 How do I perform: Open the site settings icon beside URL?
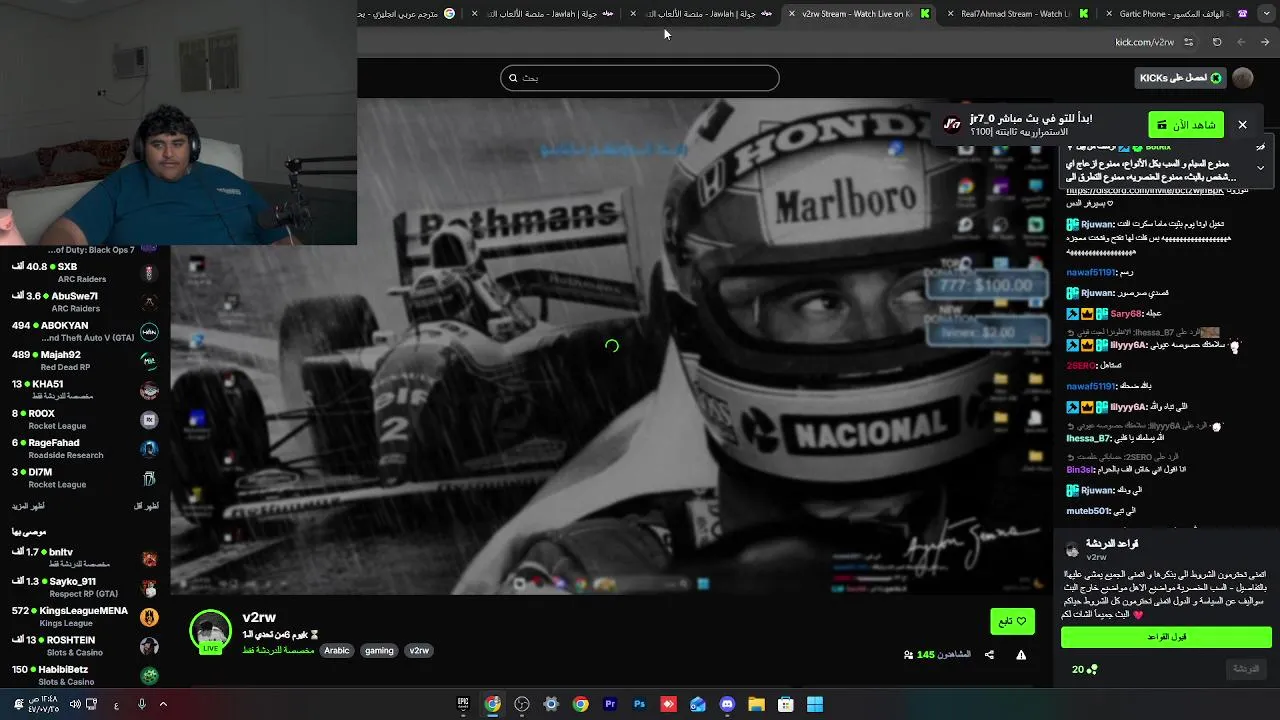coord(1188,42)
